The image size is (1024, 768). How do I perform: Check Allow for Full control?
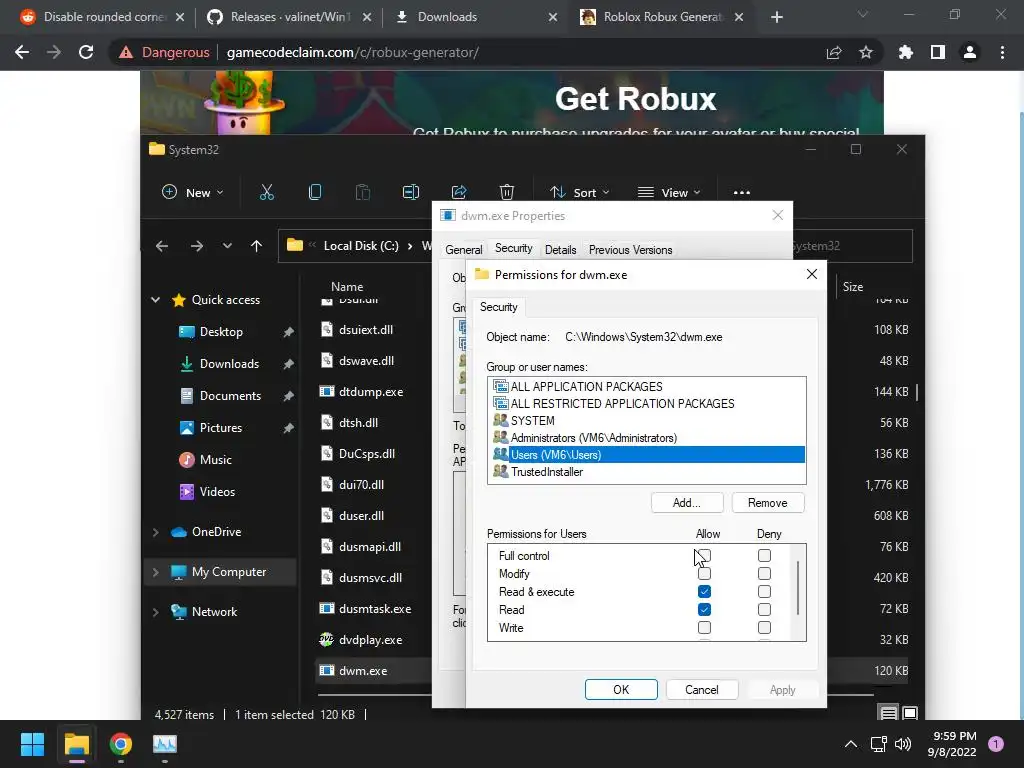click(704, 556)
